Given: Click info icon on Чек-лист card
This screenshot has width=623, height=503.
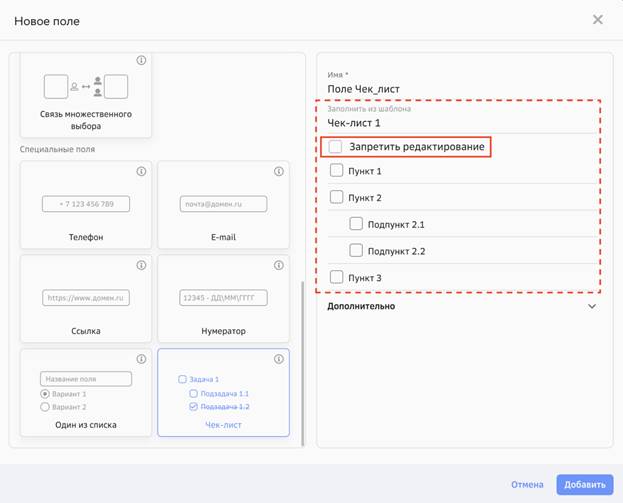Looking at the screenshot, I should point(279,359).
